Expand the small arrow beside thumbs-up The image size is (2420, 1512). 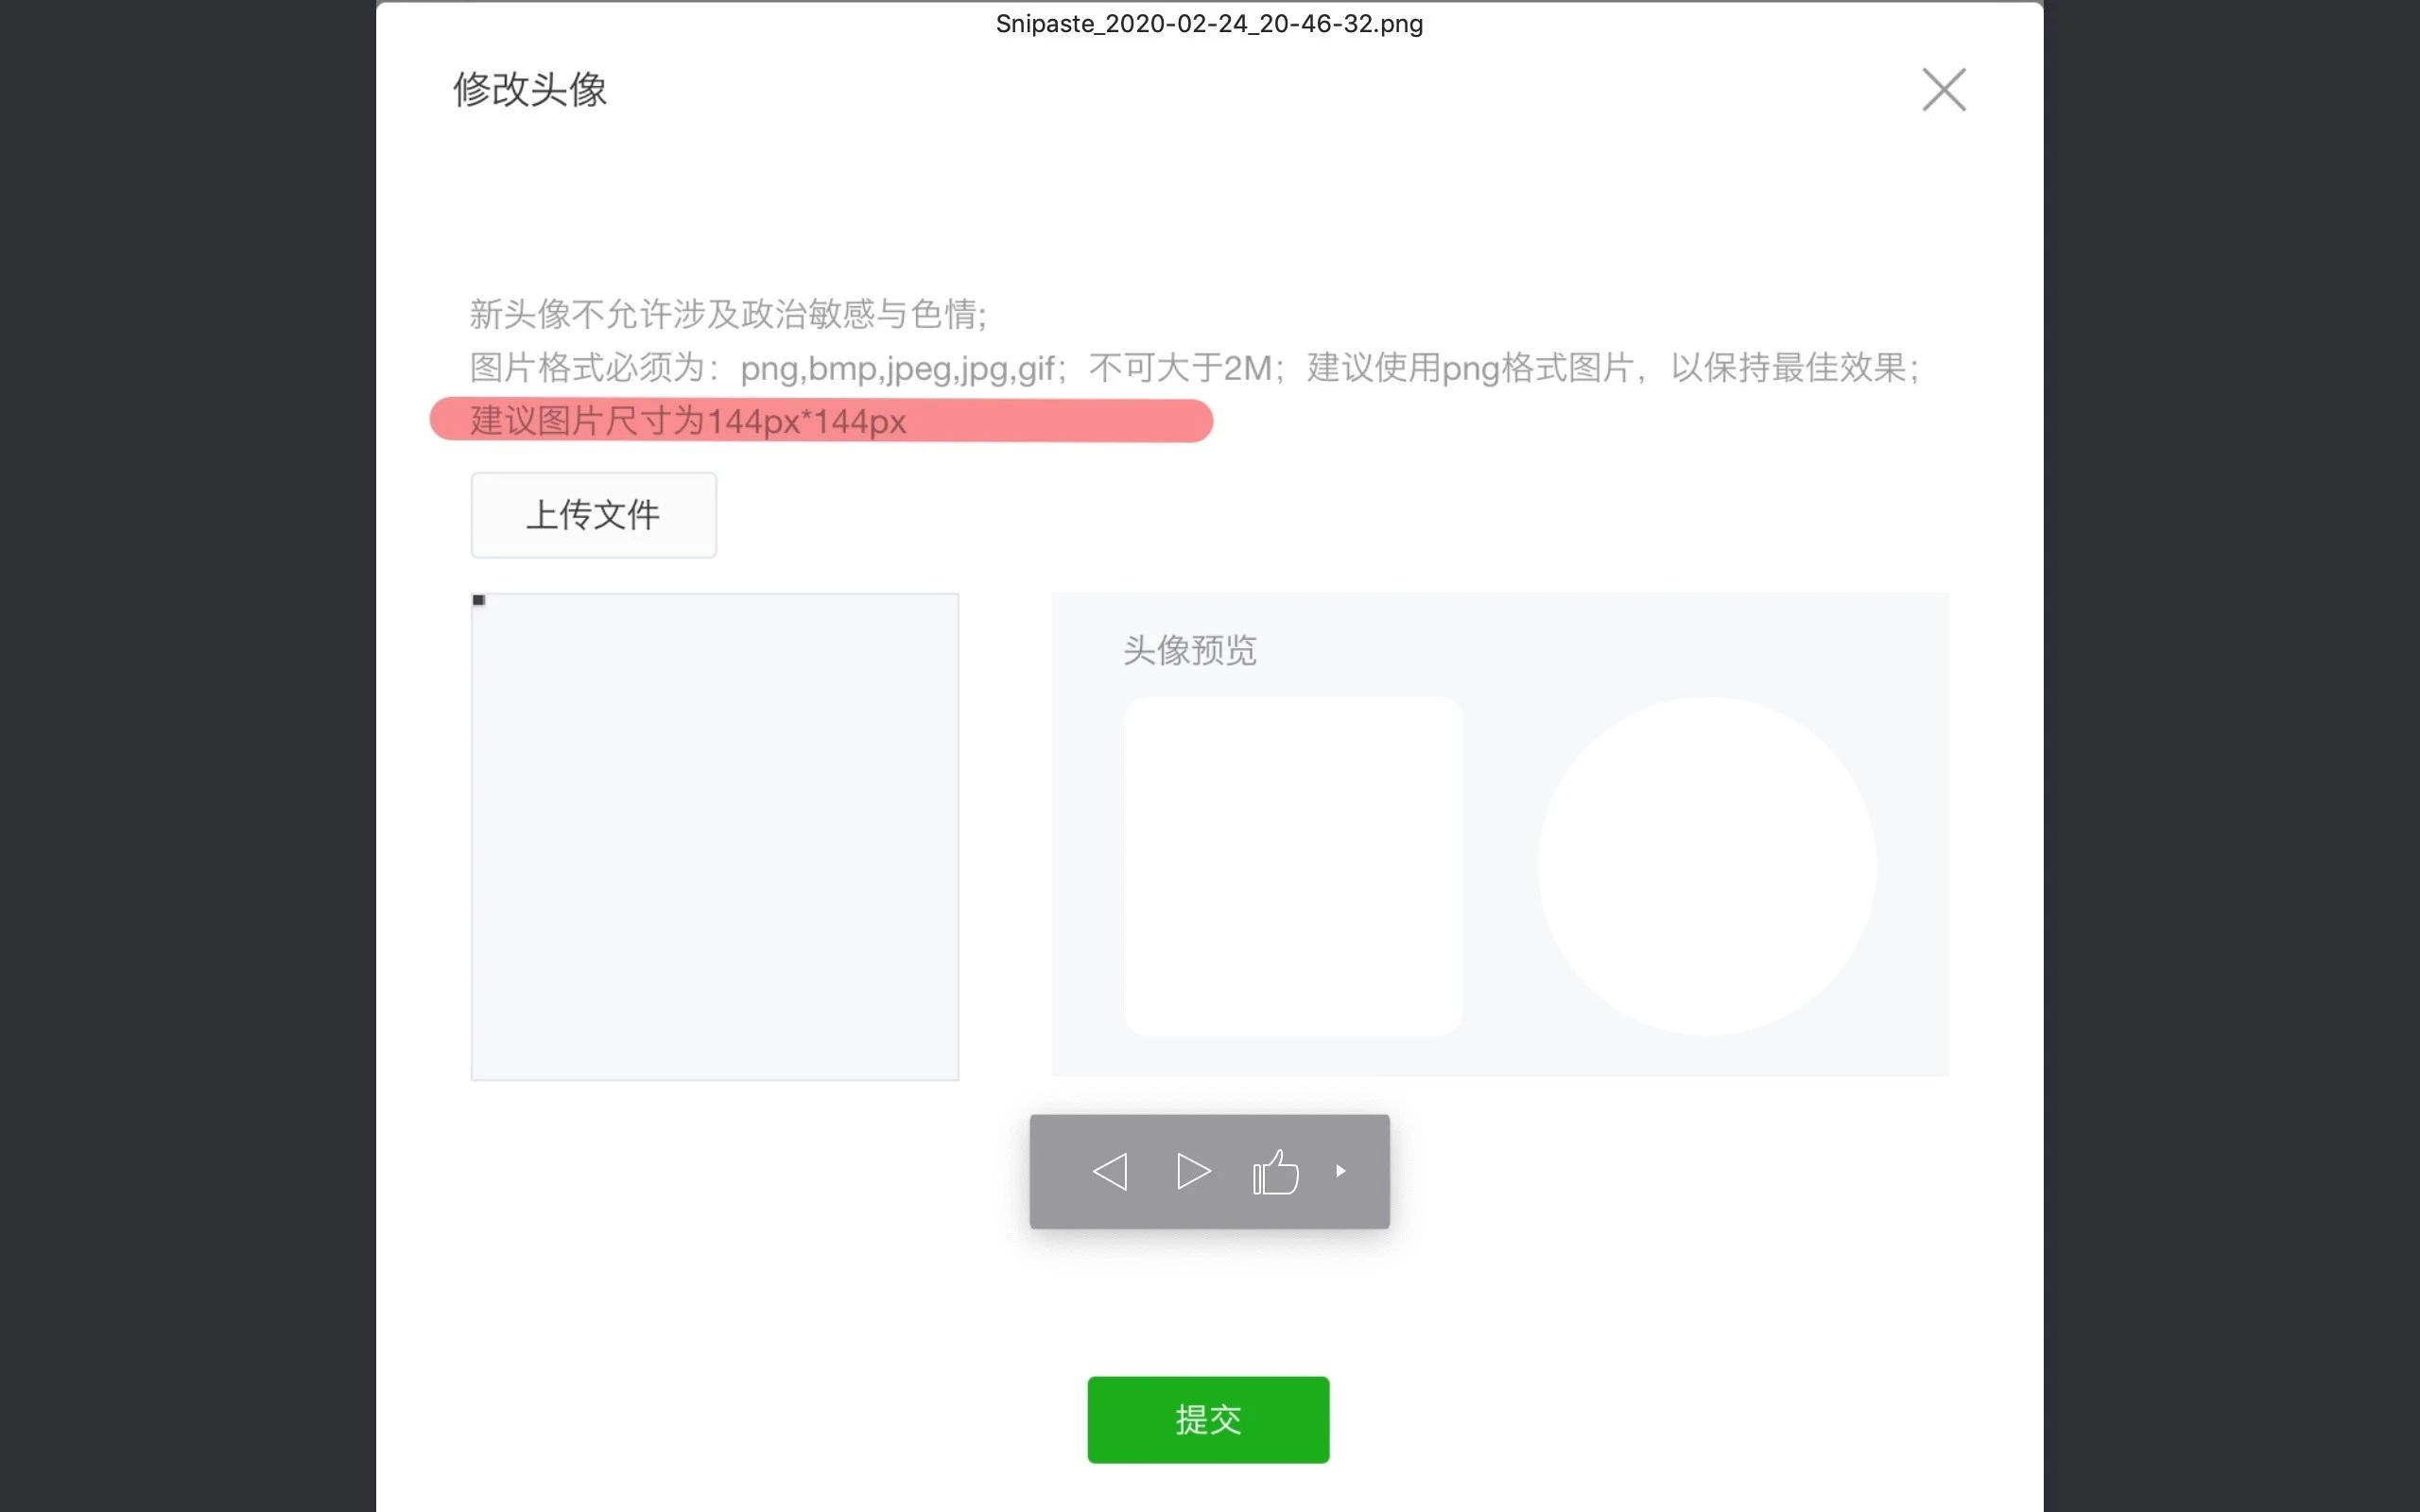click(1341, 1171)
